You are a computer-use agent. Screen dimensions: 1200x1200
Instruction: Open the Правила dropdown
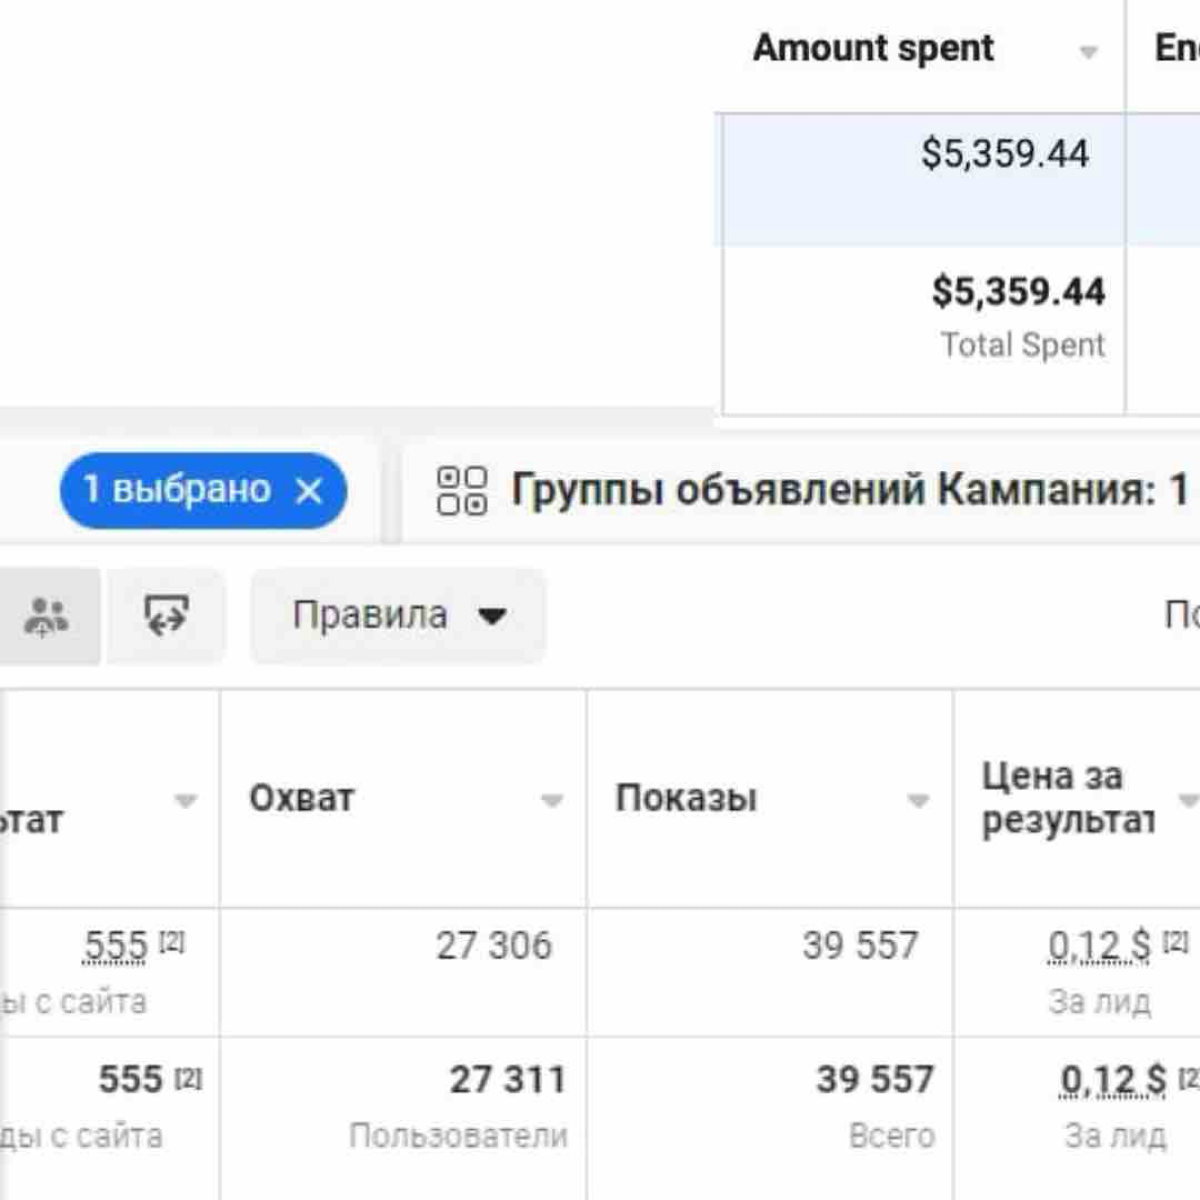[x=397, y=616]
